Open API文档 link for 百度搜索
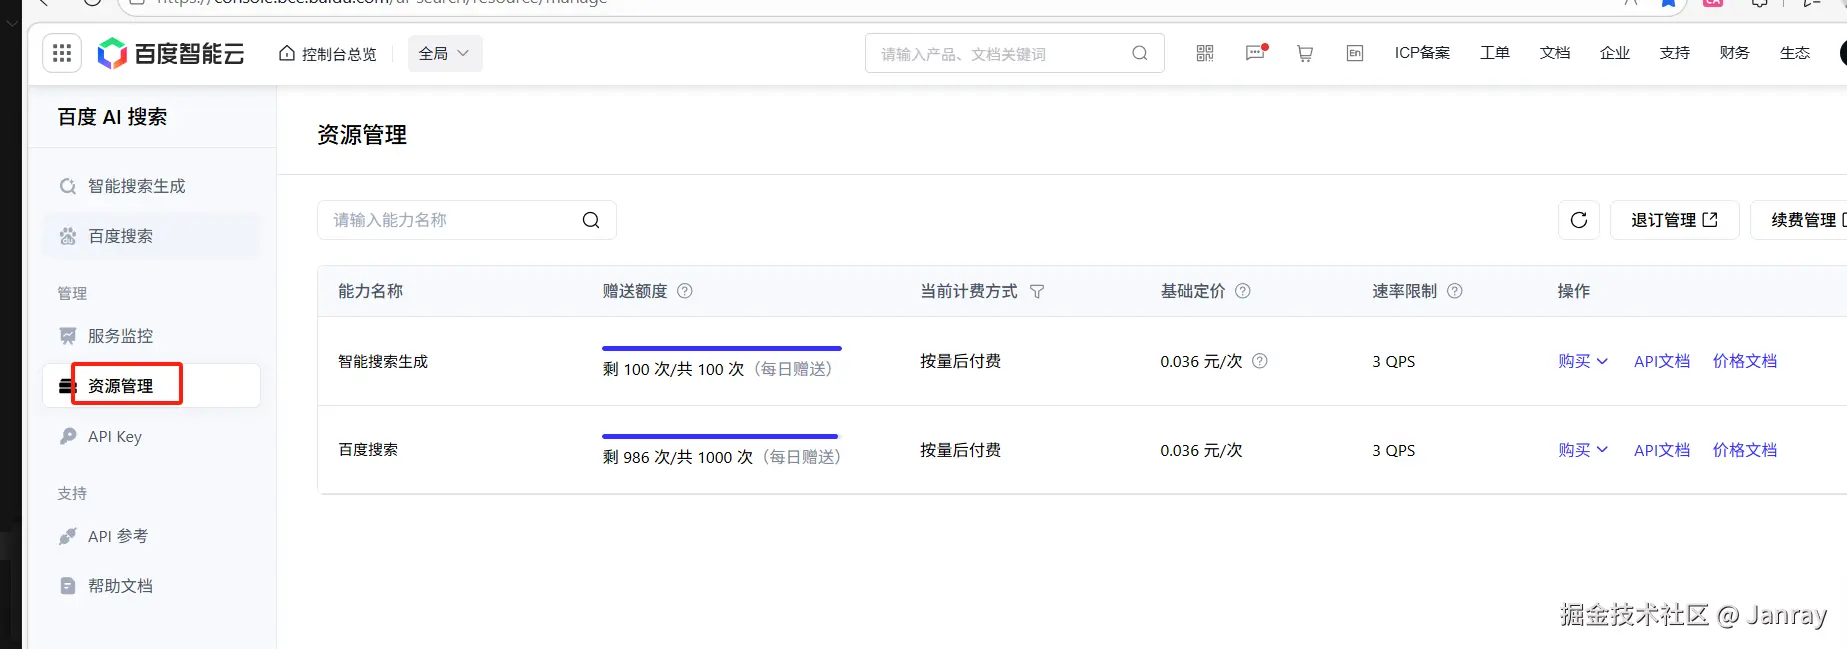 coord(1662,450)
